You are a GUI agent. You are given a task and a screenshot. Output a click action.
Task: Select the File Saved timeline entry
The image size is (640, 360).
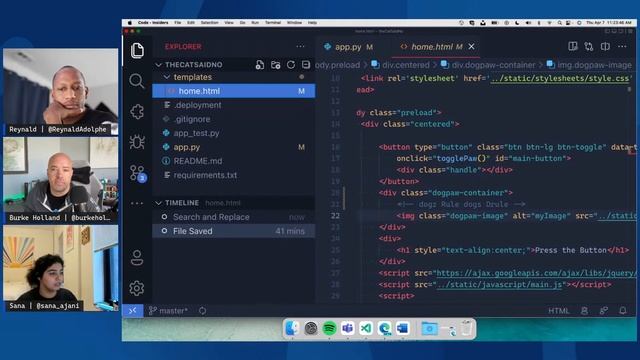pos(233,231)
